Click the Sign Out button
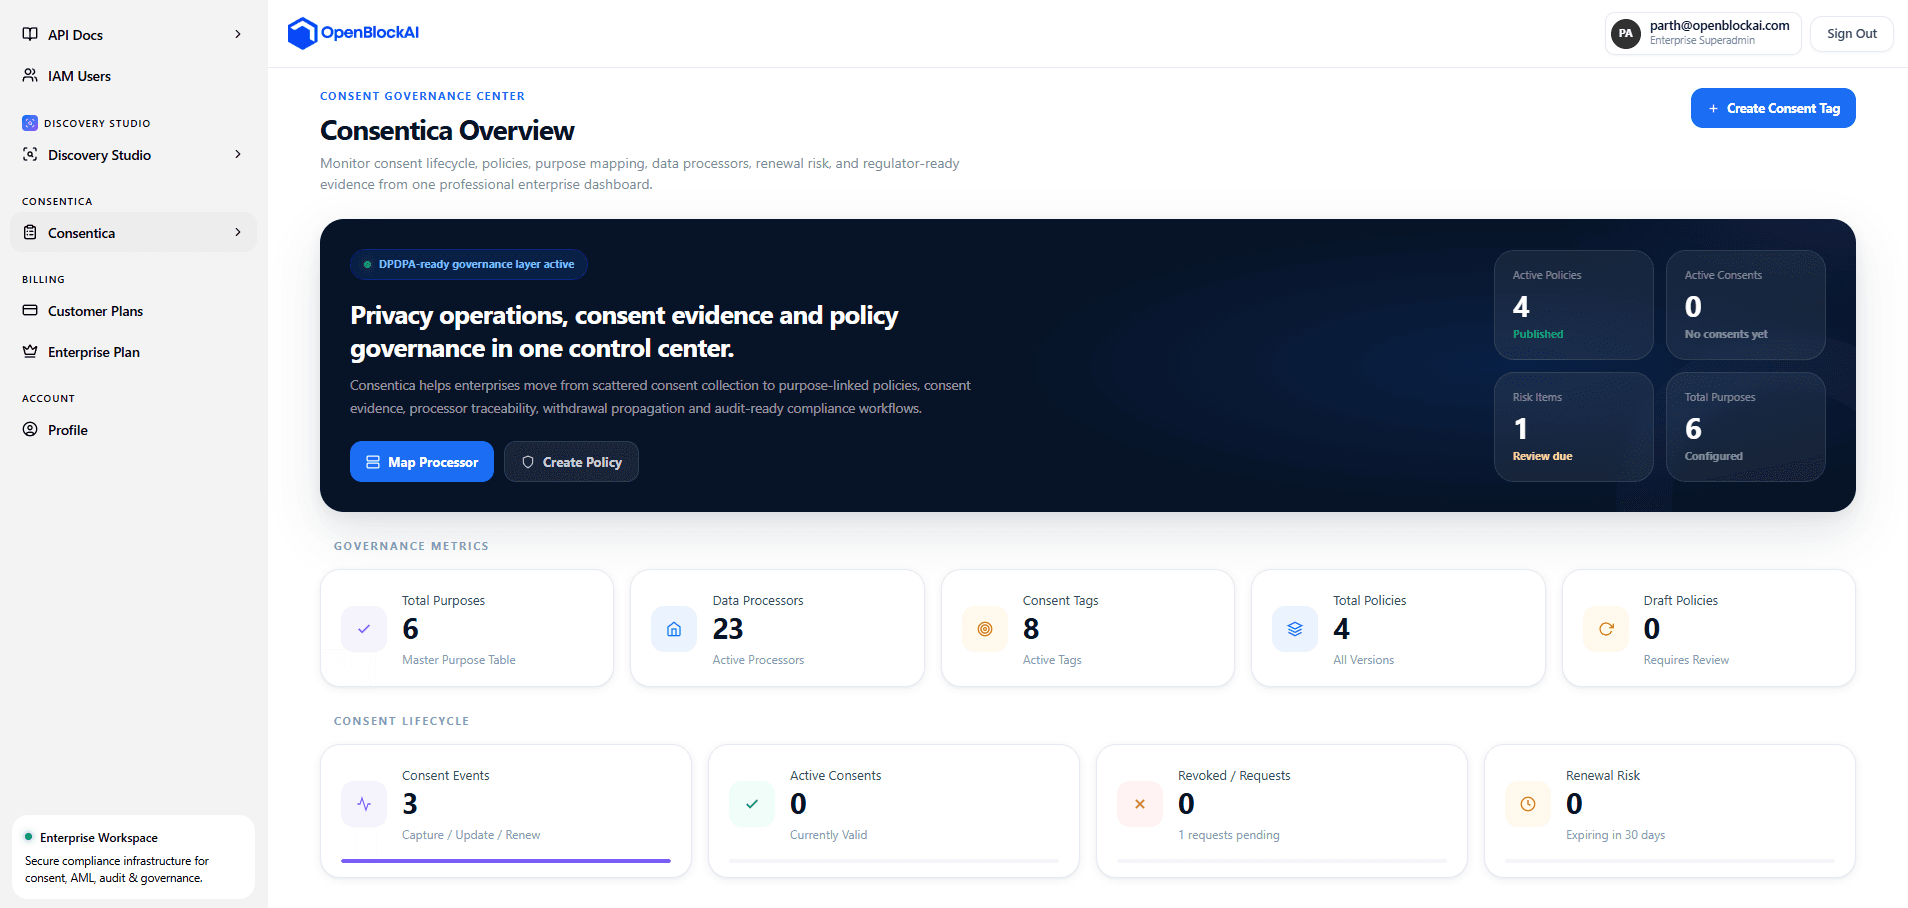This screenshot has width=1908, height=908. point(1851,33)
